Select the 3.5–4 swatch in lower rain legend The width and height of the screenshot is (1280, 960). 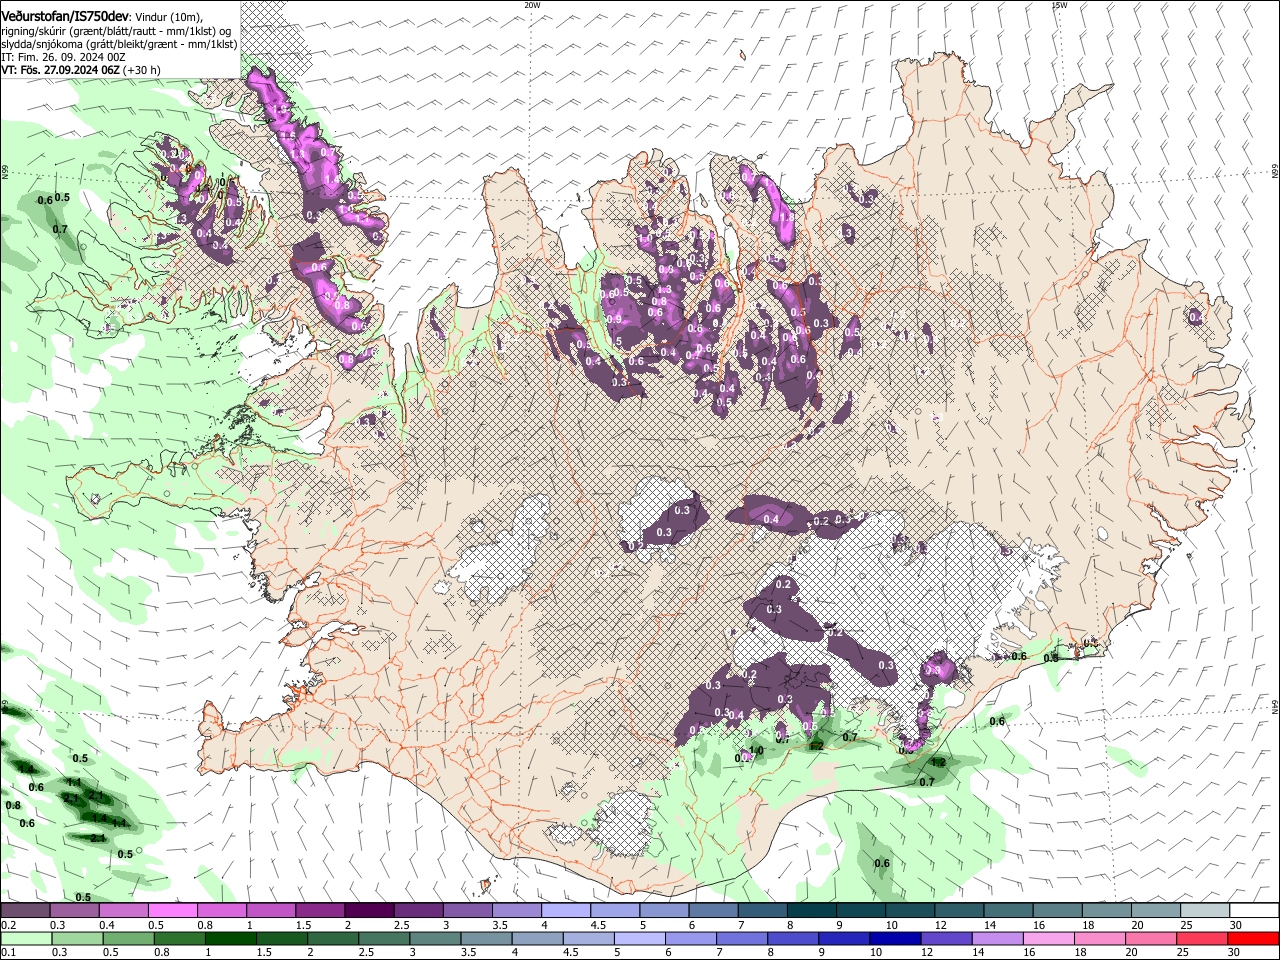pos(485,938)
